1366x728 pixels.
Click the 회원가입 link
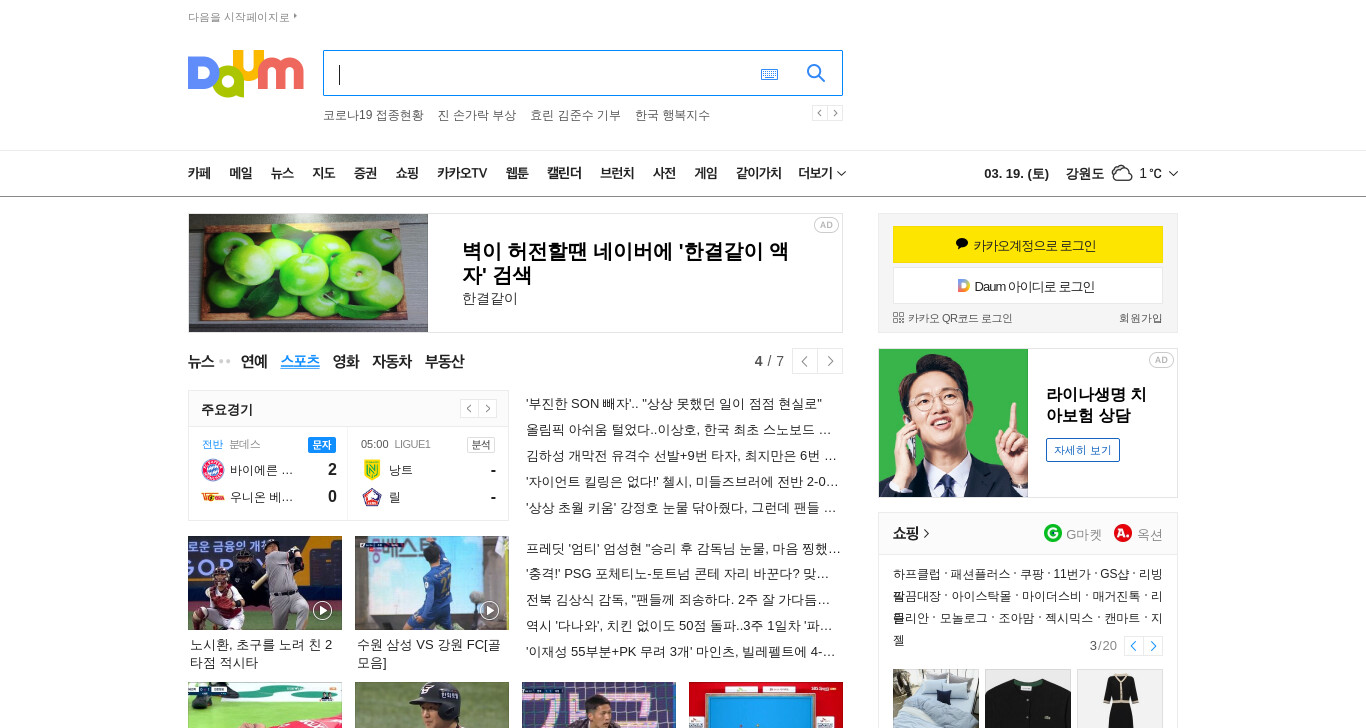1141,318
